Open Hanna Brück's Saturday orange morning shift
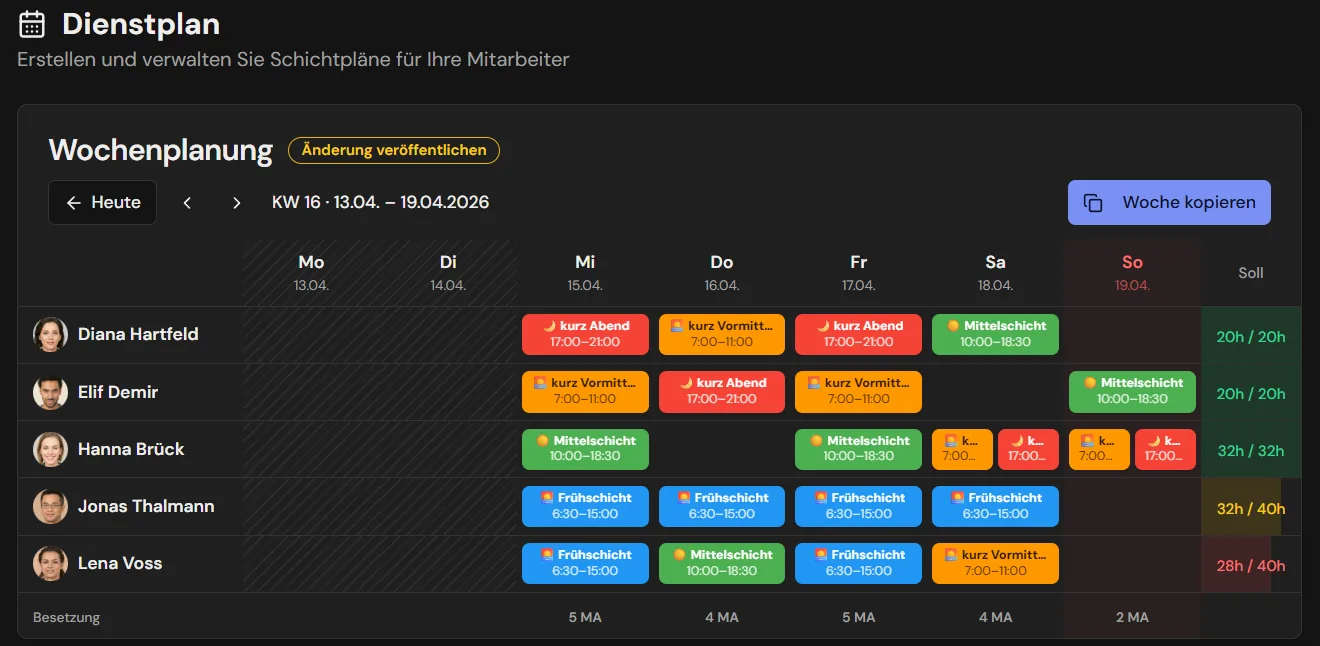The image size is (1320, 646). (962, 449)
